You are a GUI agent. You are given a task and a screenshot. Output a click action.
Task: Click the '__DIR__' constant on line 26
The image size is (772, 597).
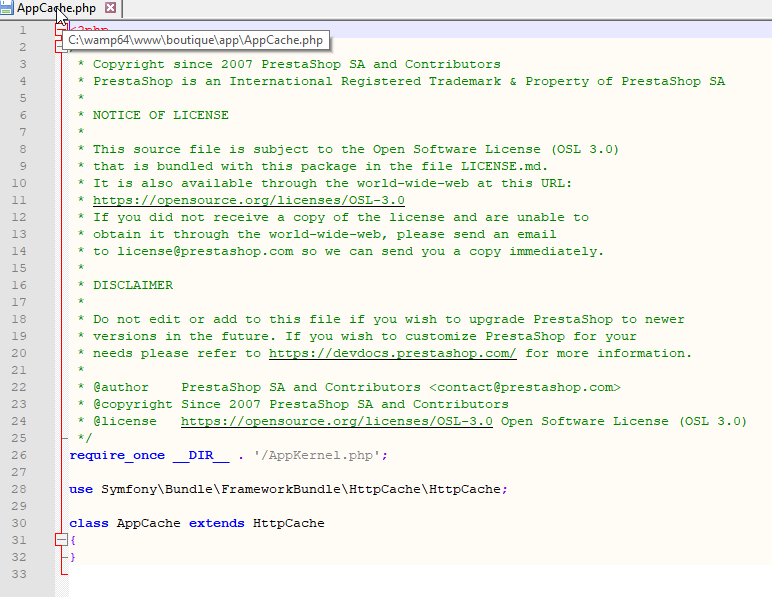[201, 455]
